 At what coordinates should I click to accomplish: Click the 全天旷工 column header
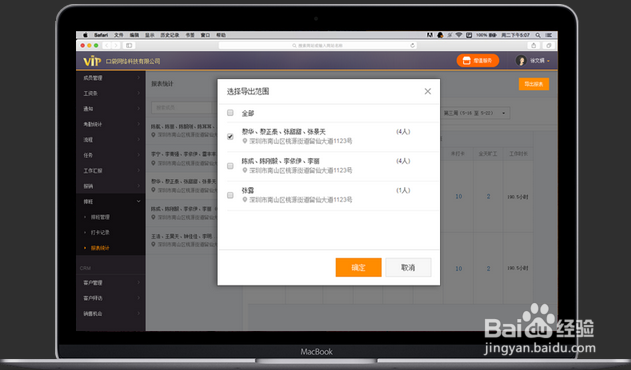(x=488, y=154)
